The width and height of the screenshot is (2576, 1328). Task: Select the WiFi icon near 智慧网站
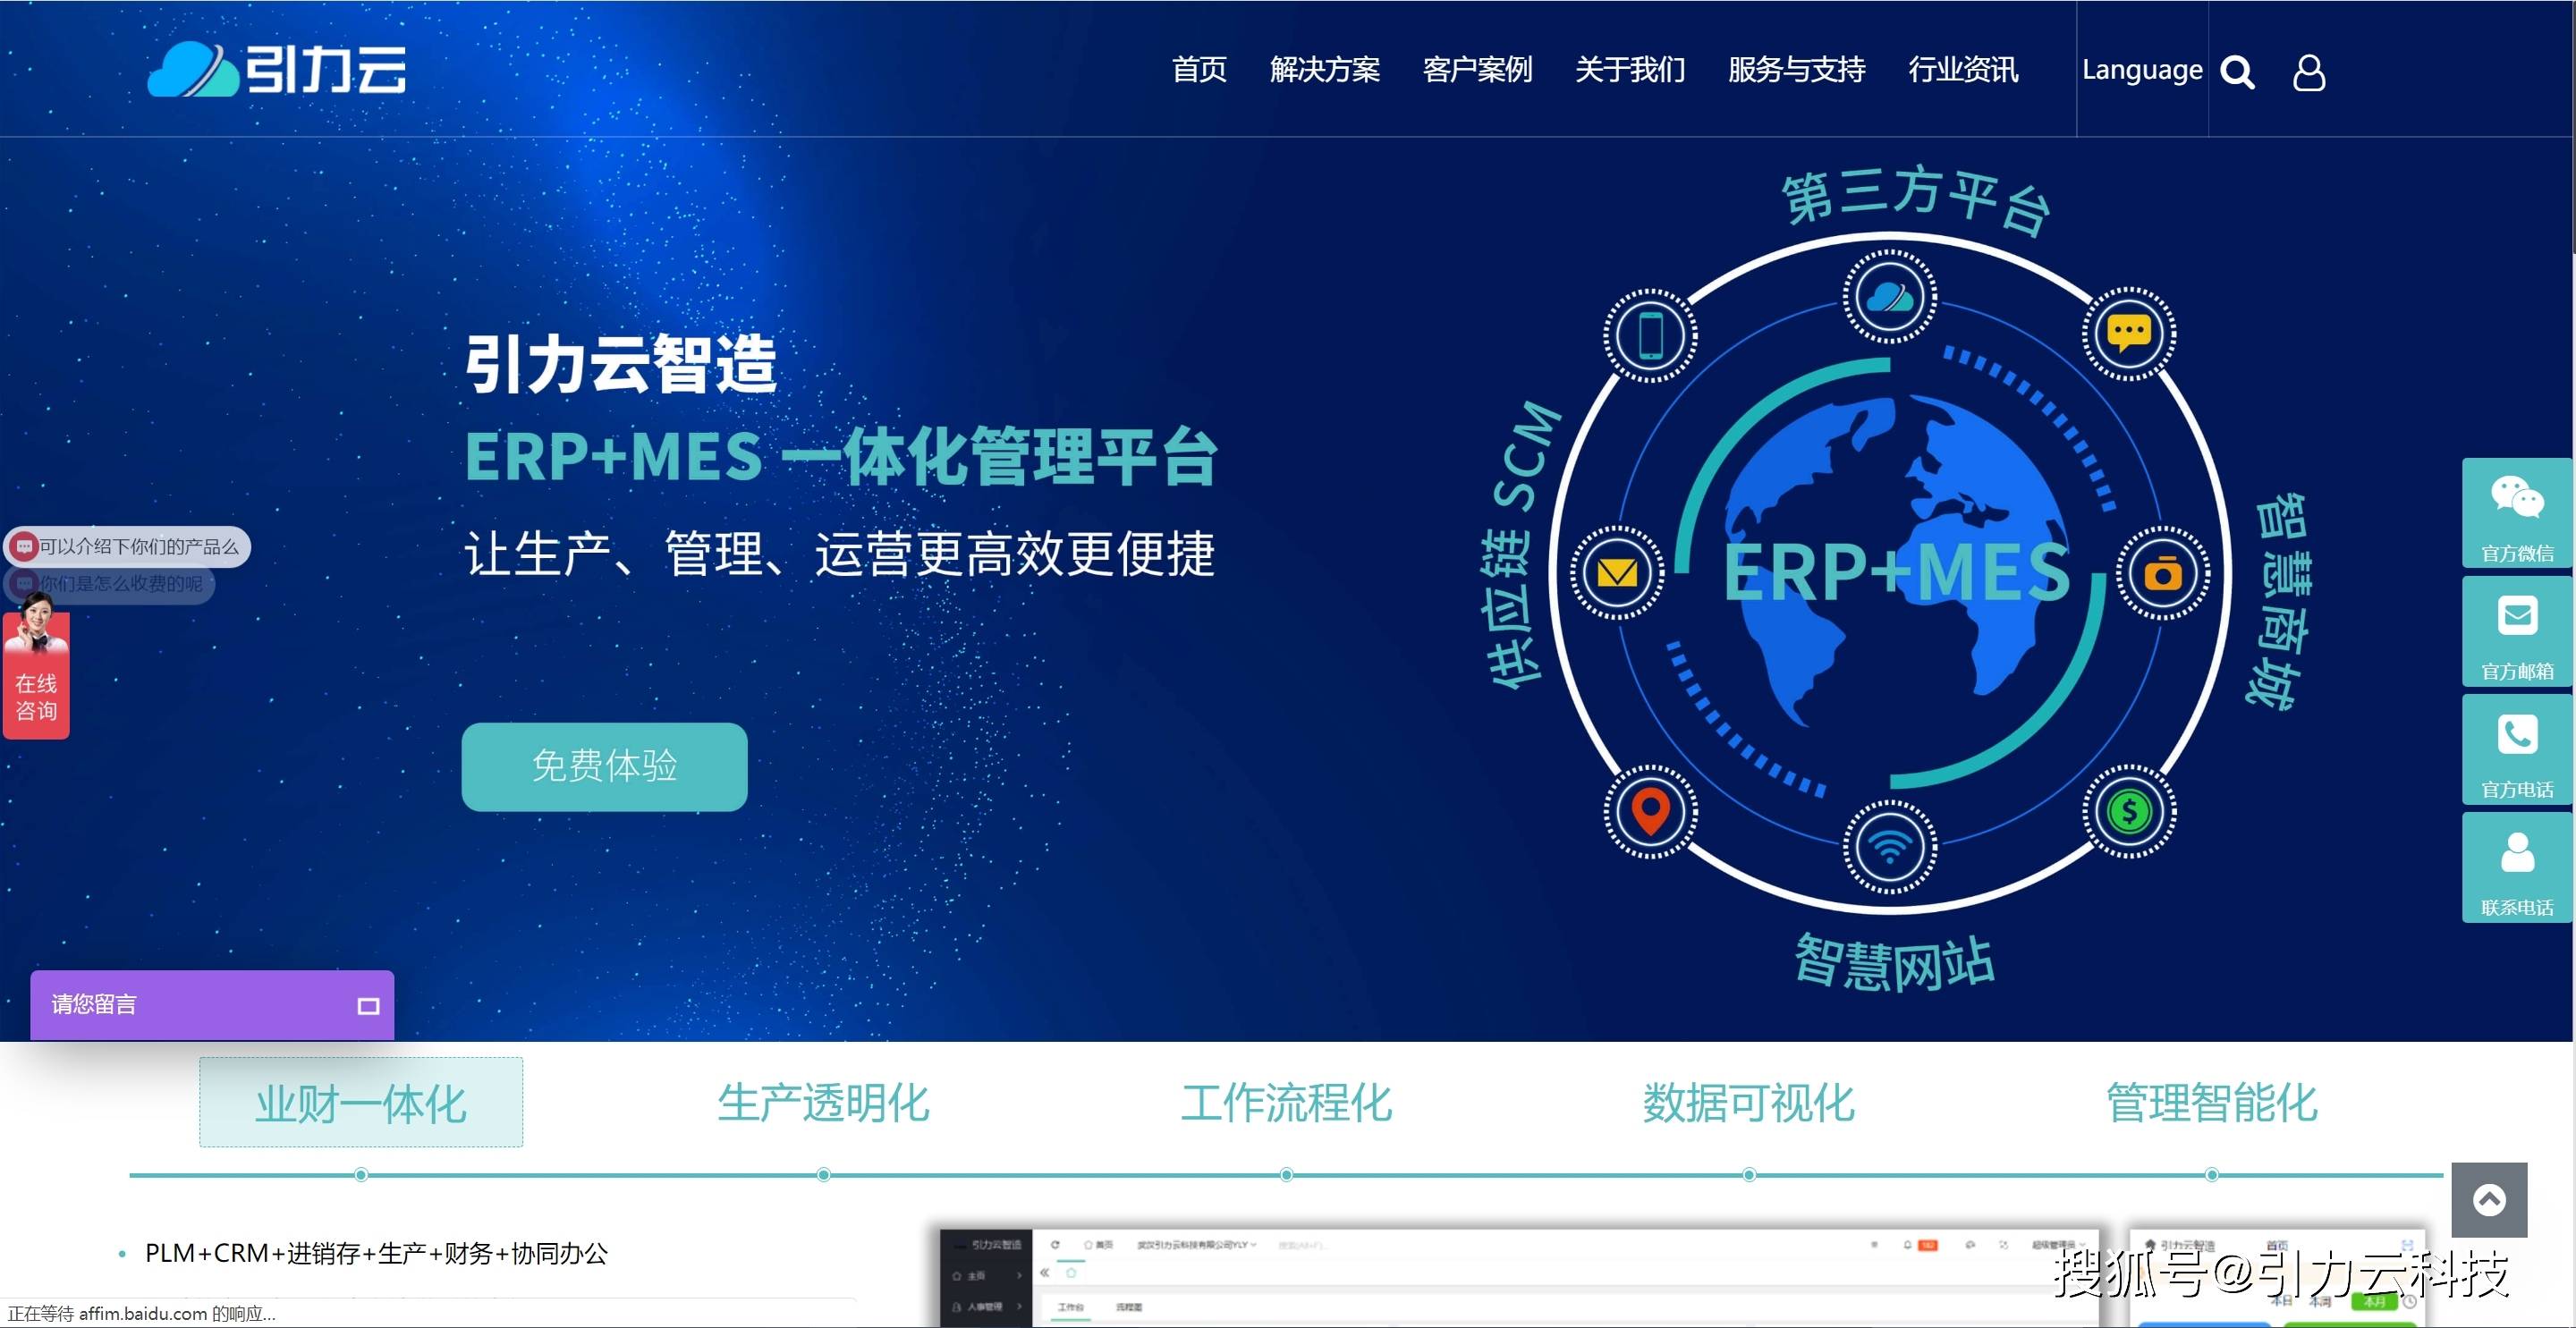point(1889,846)
